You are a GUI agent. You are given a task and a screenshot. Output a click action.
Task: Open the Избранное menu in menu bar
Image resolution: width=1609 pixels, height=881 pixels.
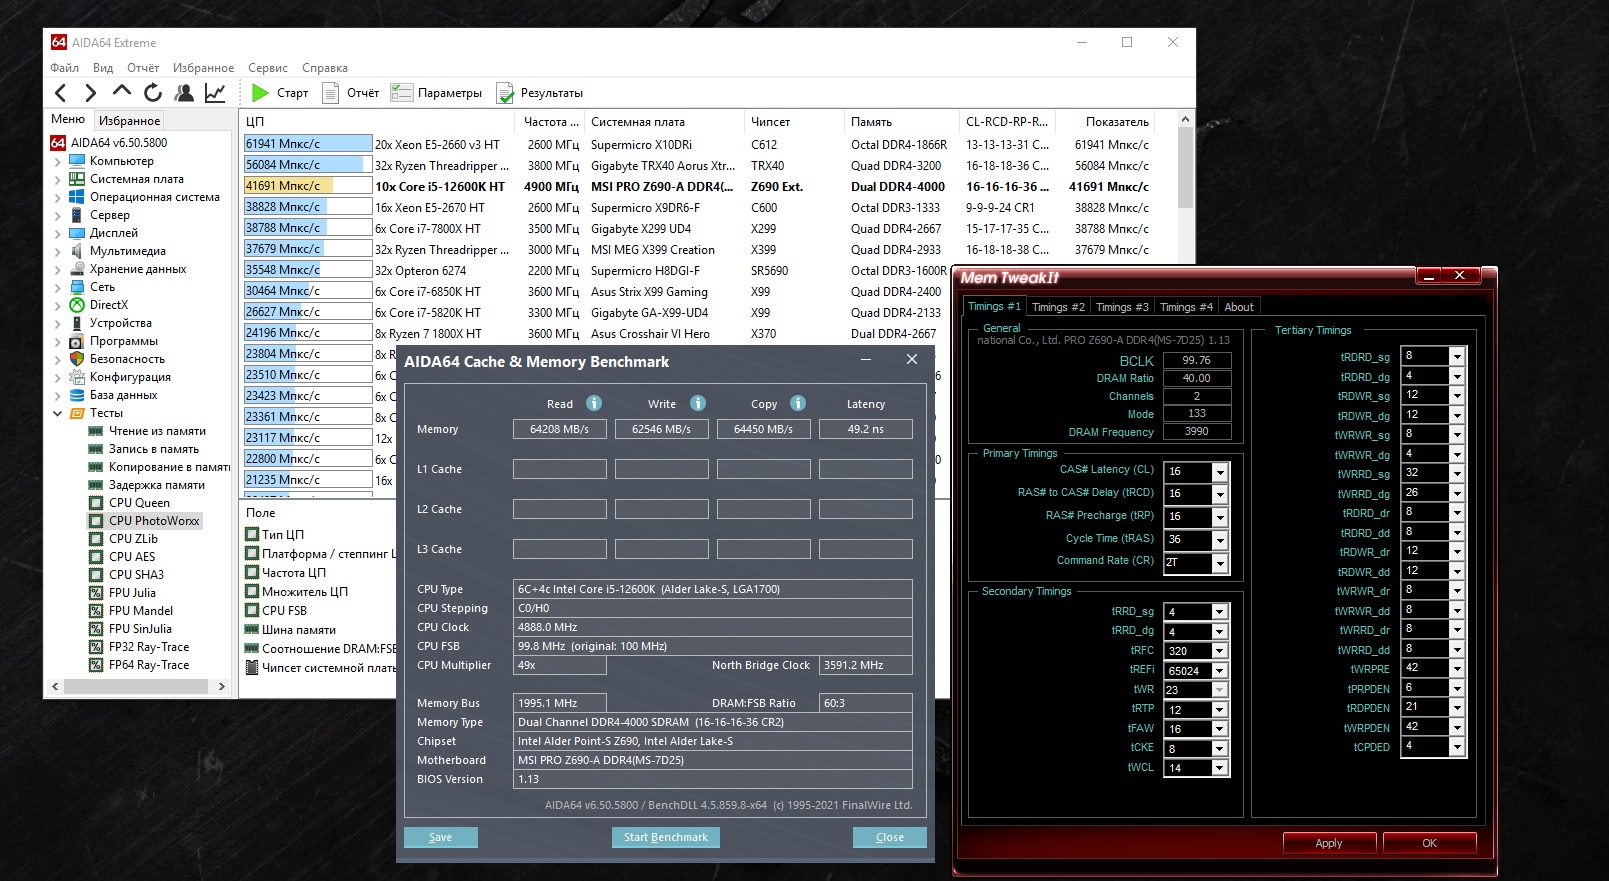pos(203,68)
